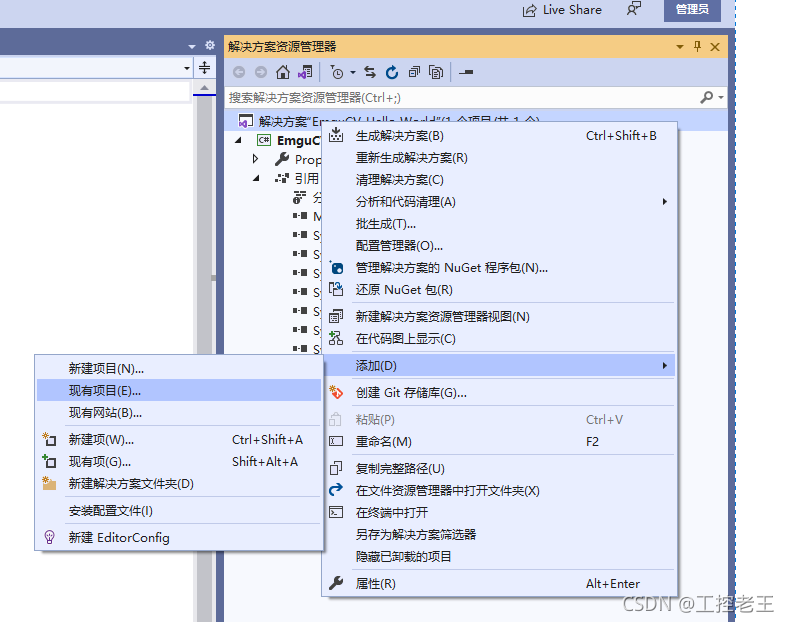789x622 pixels.
Task: Click the Properties dash icon in toolbar
Action: point(466,72)
